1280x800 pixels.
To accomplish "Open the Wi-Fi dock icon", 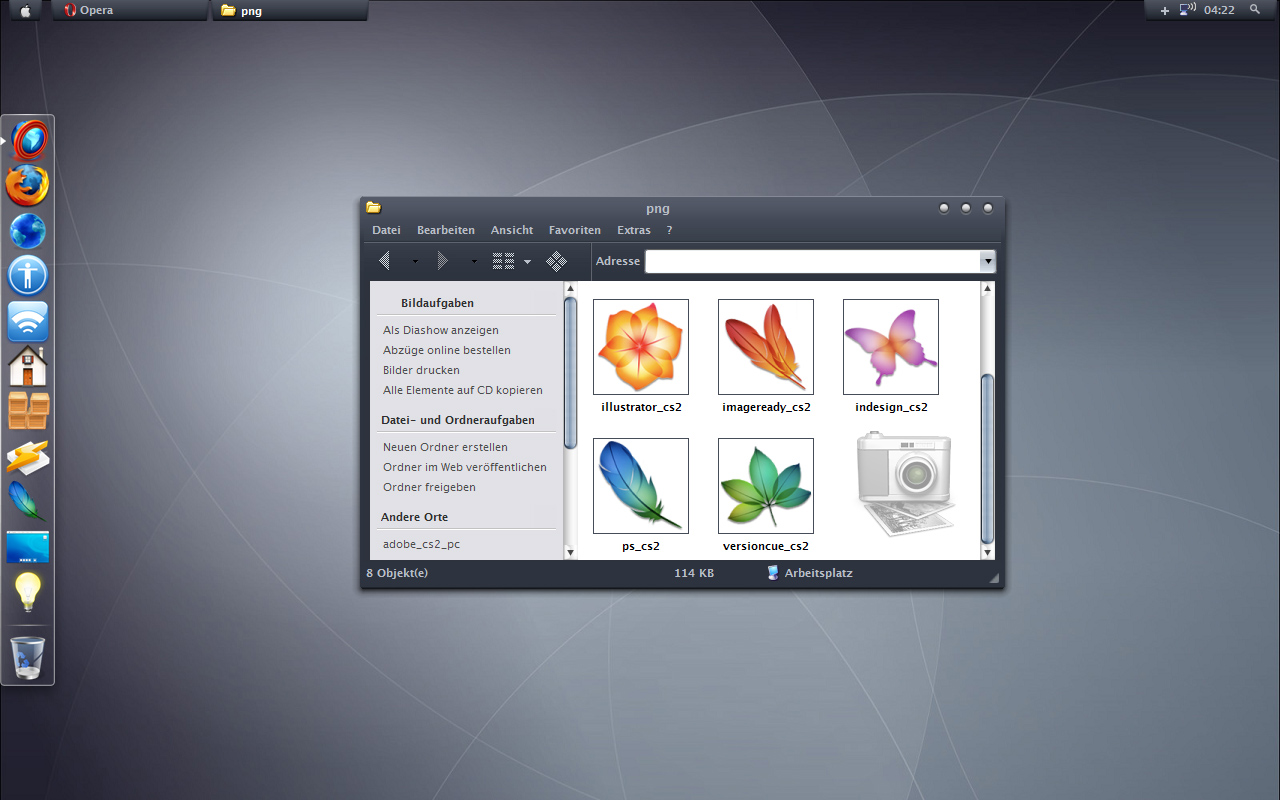I will pos(28,322).
